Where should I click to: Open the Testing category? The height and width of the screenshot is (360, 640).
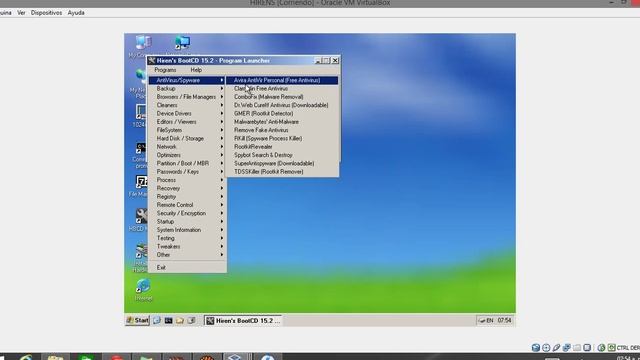(x=187, y=238)
